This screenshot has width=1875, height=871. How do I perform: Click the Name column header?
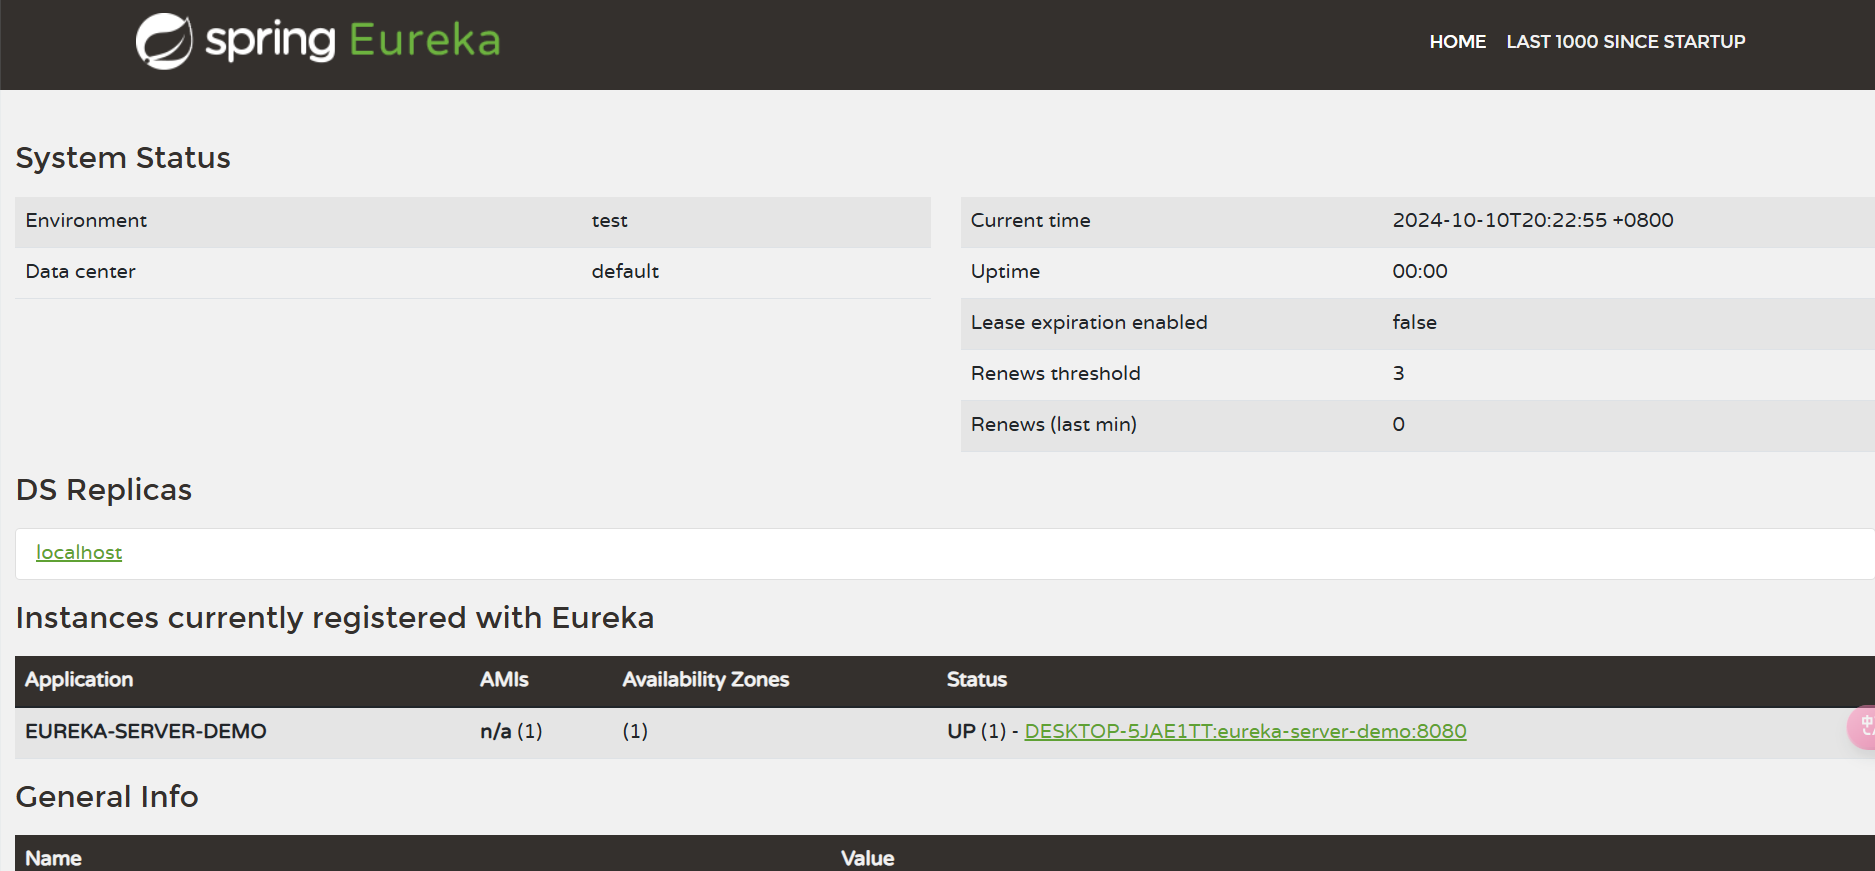coord(53,858)
